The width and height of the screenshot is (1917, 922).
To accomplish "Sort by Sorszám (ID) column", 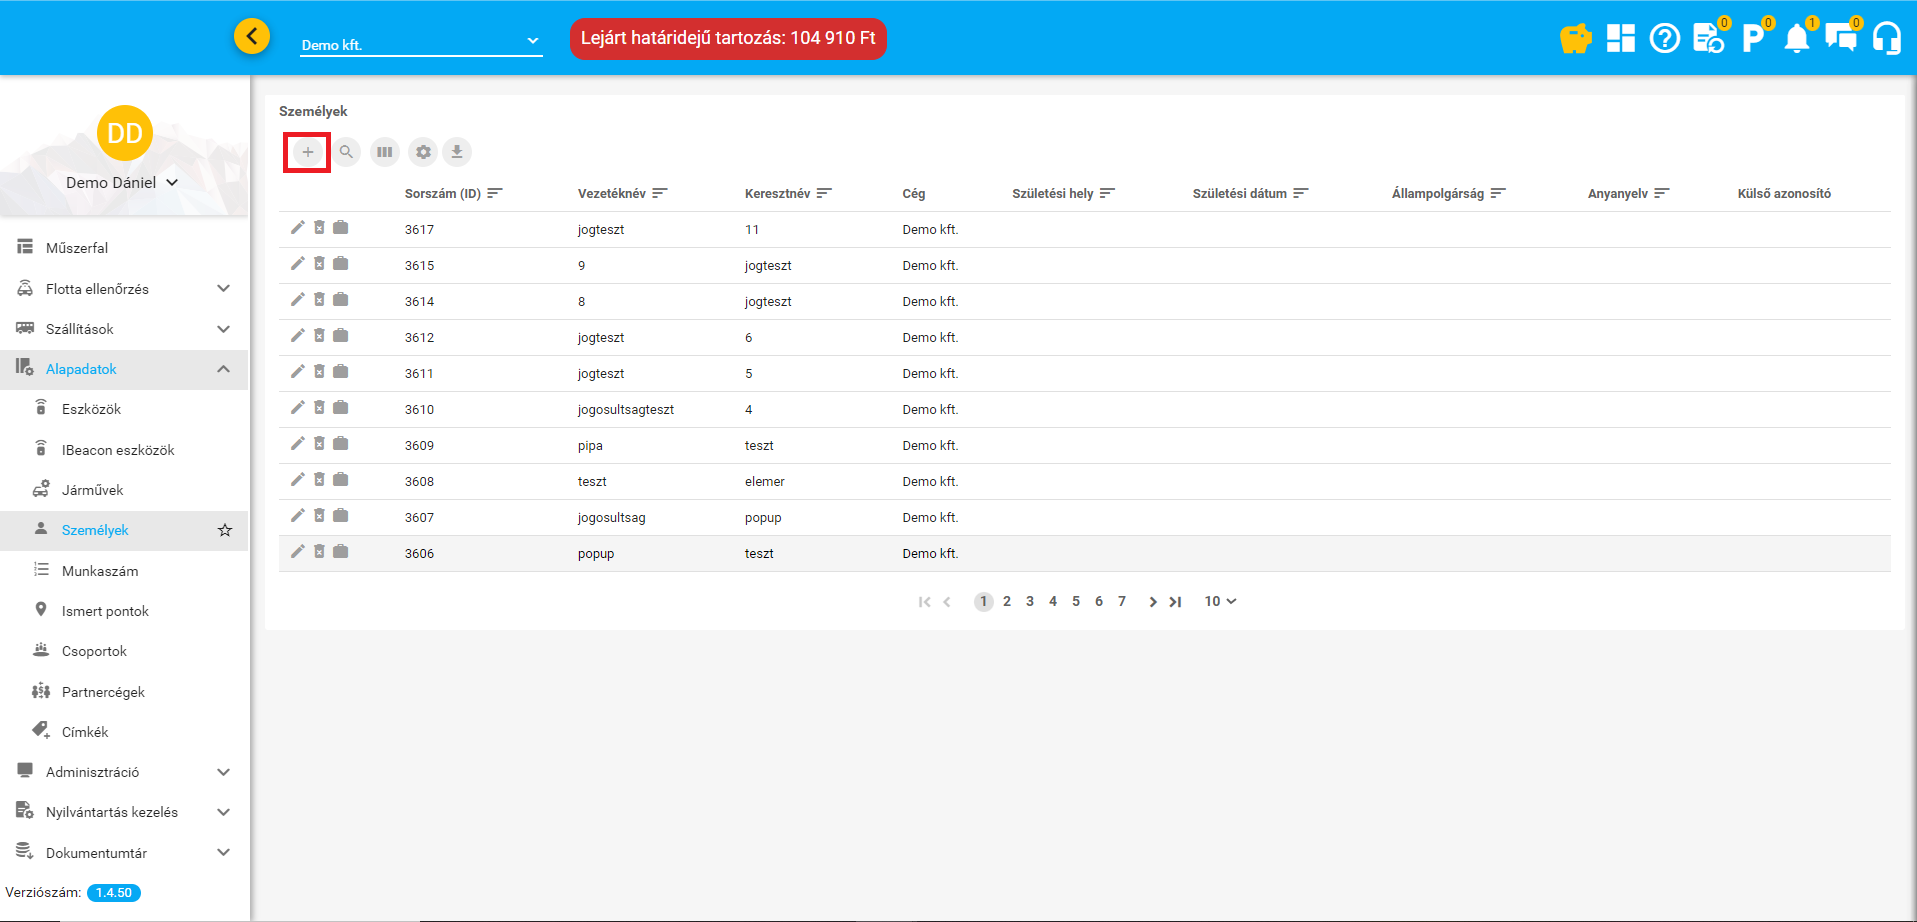I will [x=442, y=194].
